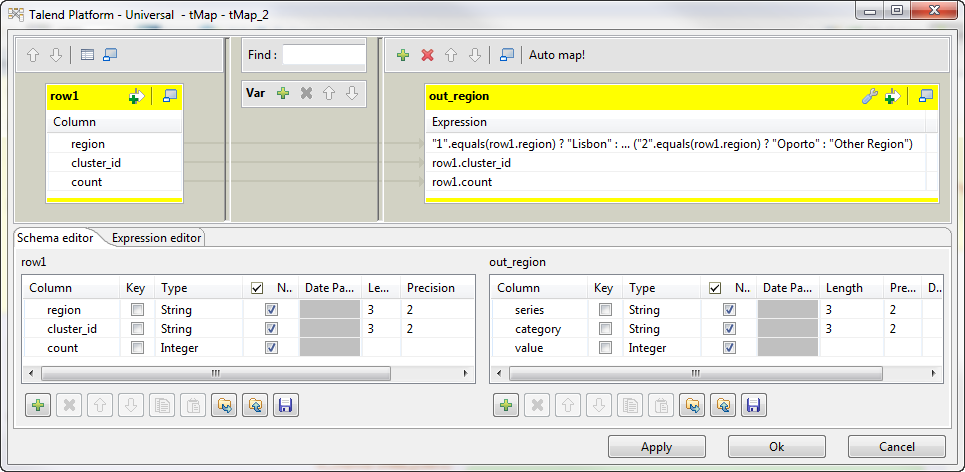Viewport: 965px width, 472px height.
Task: Click green plus to add output table
Action: pos(403,55)
